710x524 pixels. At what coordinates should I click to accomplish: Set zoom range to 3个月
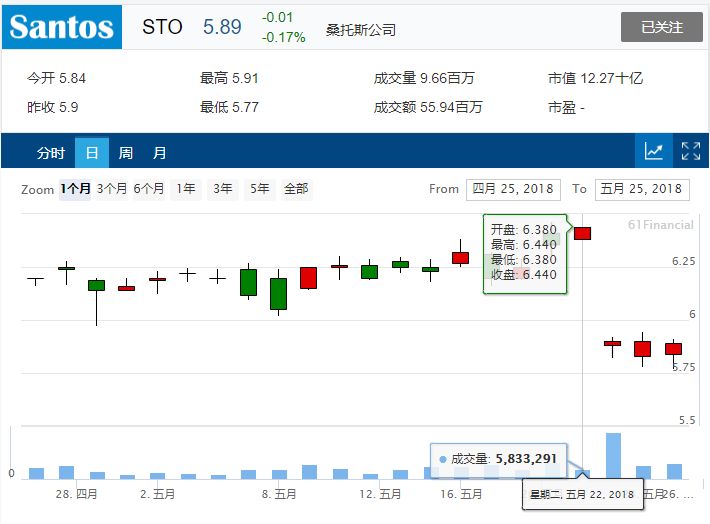tap(112, 189)
